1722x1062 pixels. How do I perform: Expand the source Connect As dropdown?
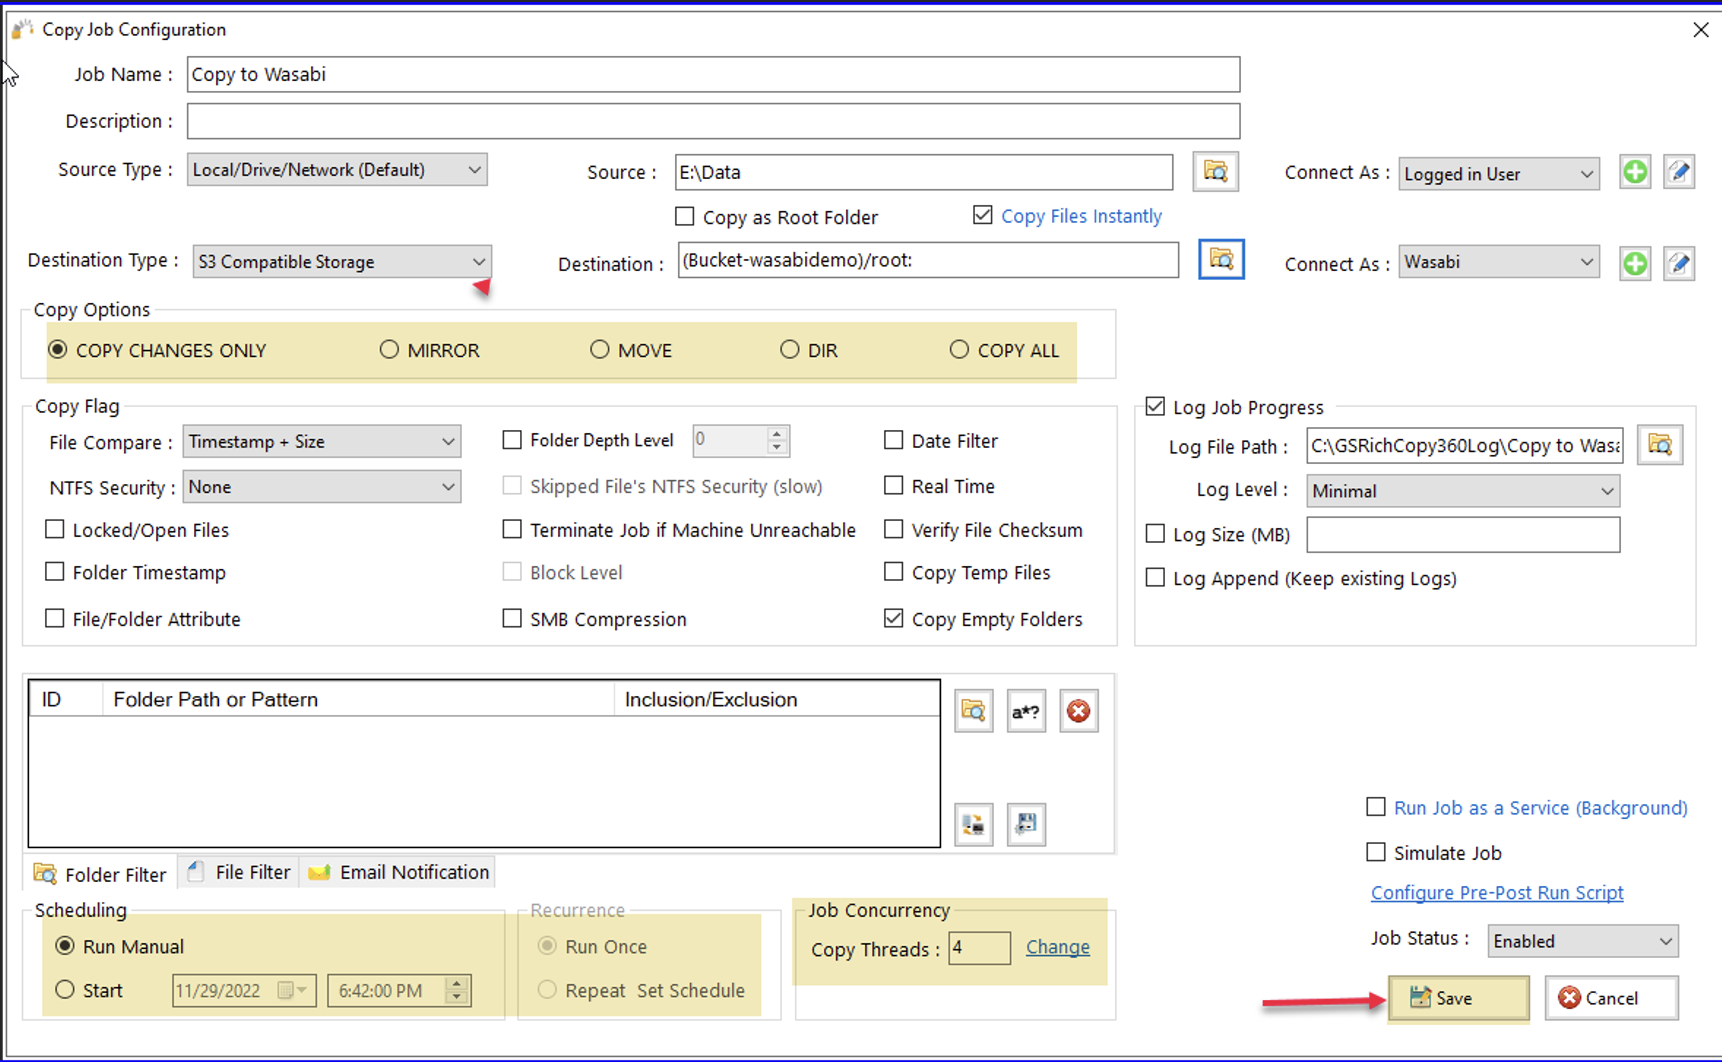coord(1499,173)
